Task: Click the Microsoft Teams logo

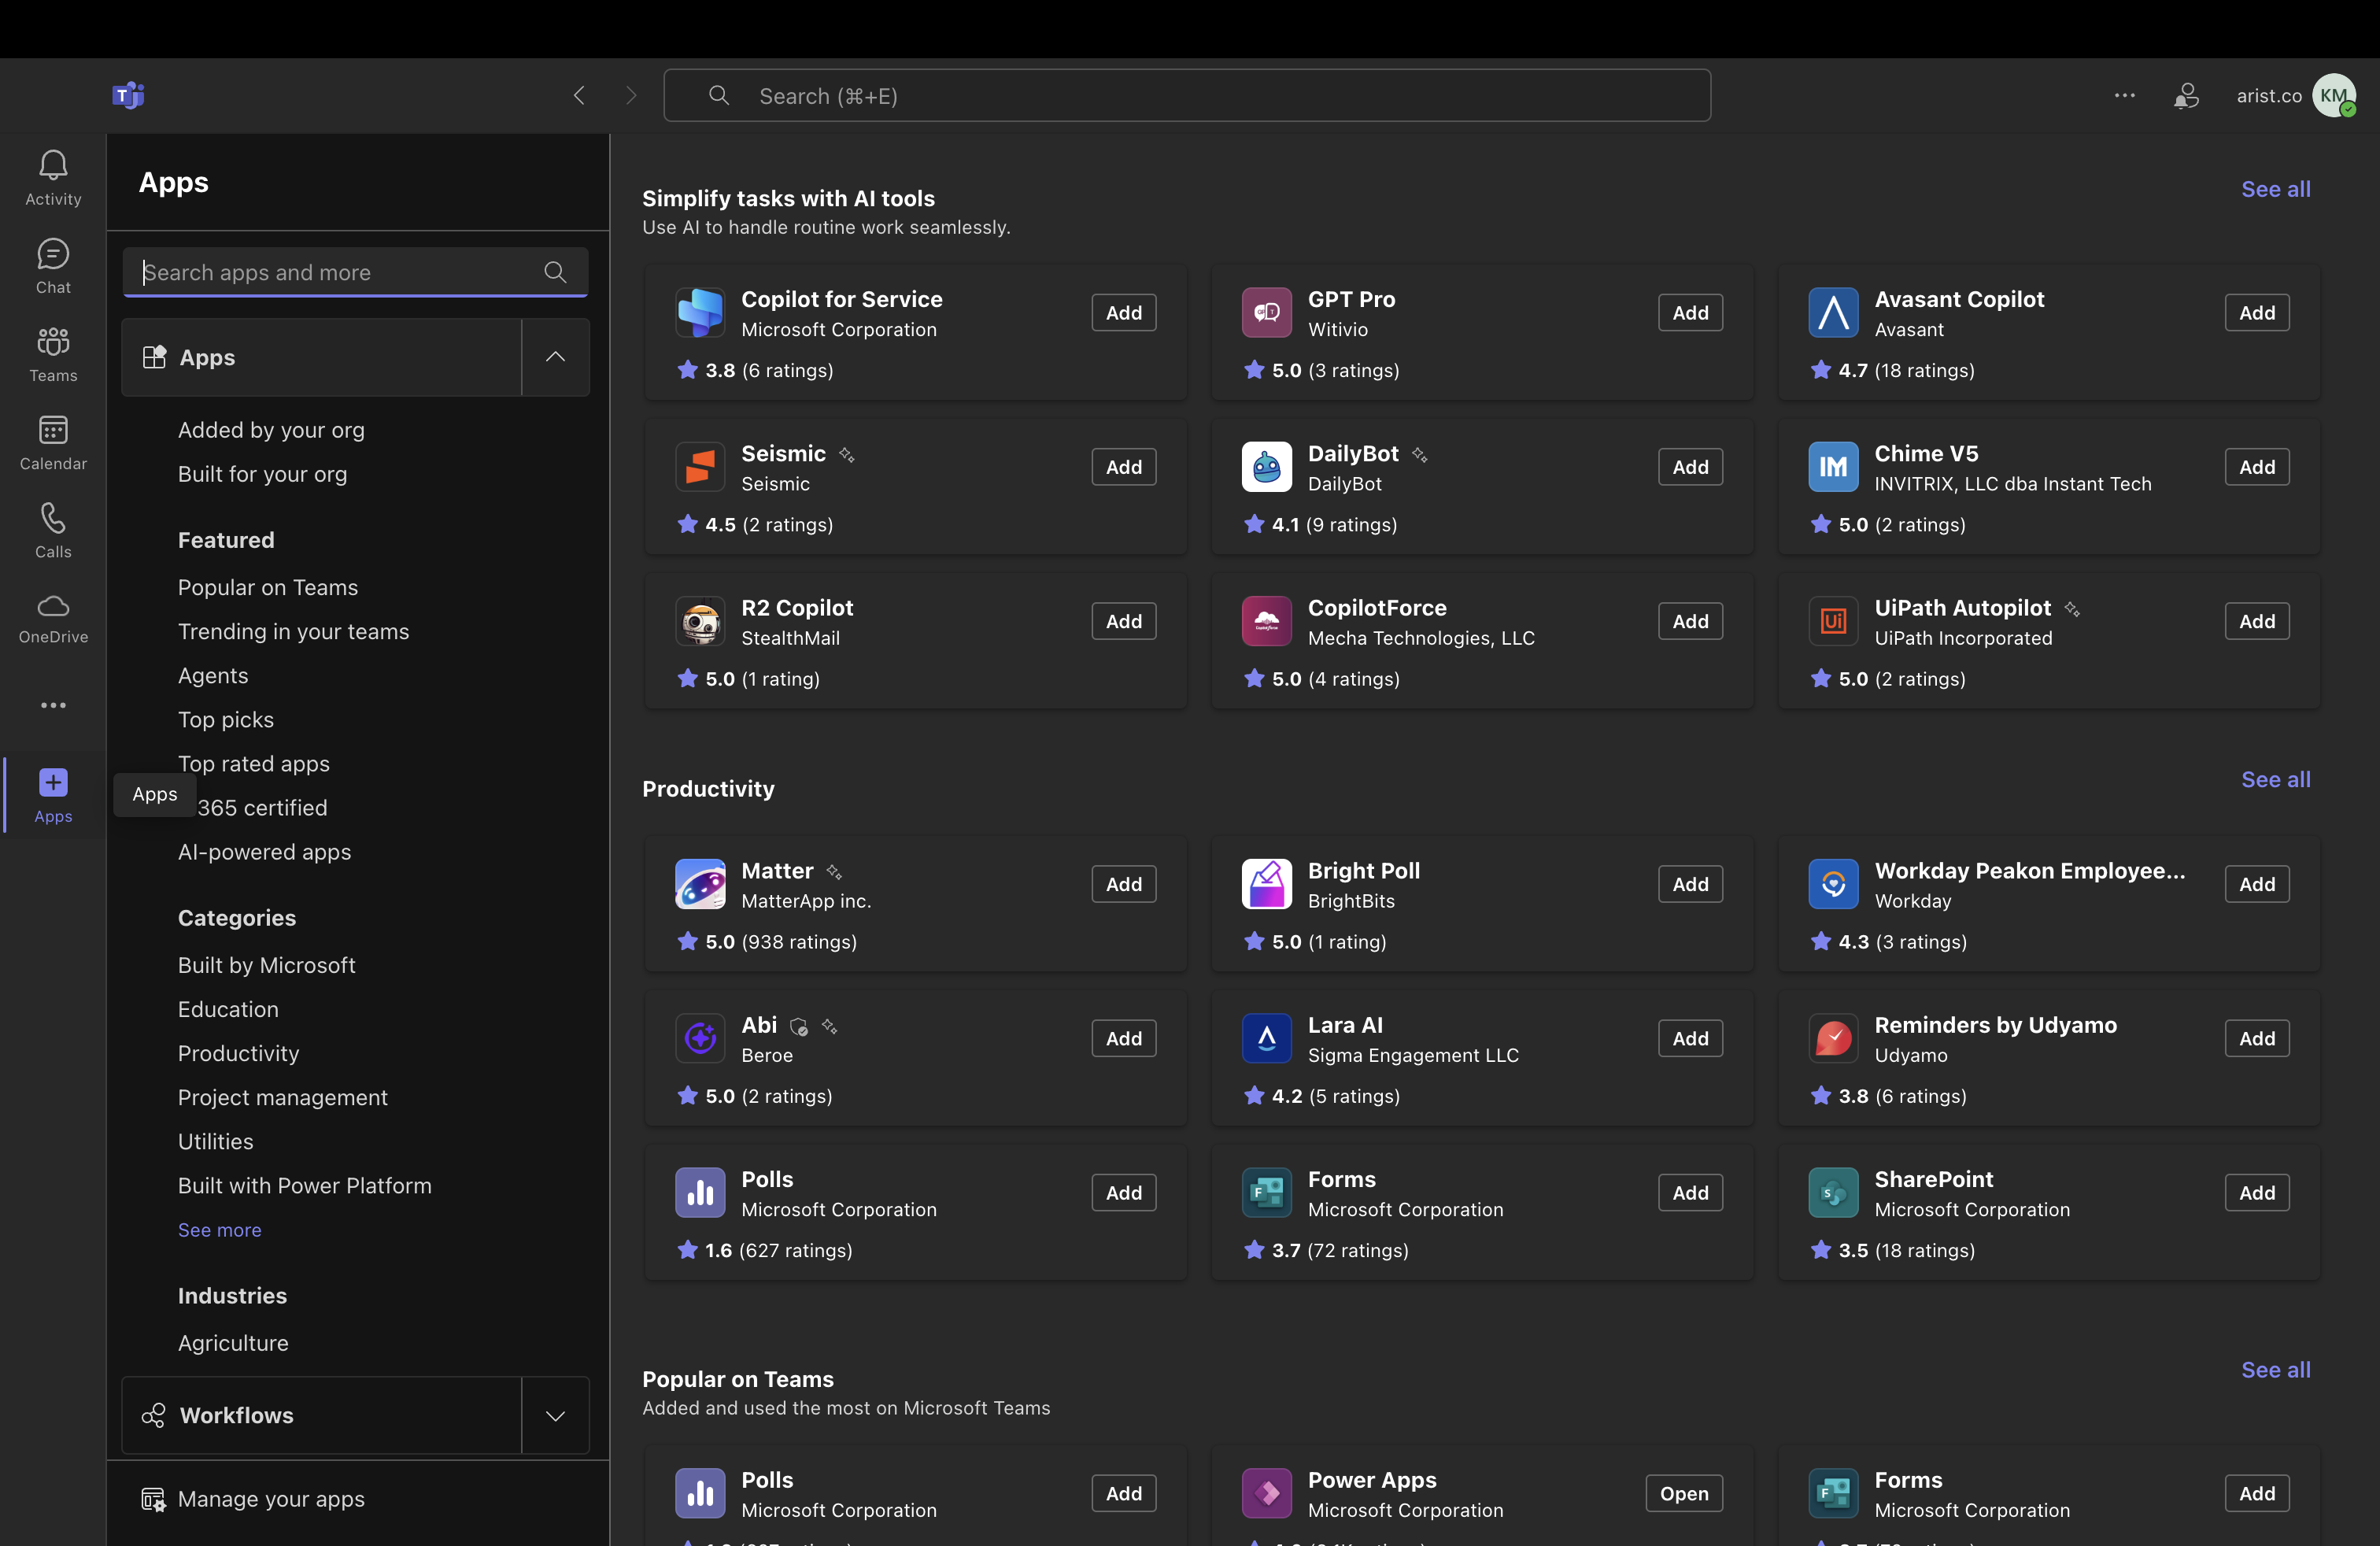Action: pyautogui.click(x=128, y=95)
